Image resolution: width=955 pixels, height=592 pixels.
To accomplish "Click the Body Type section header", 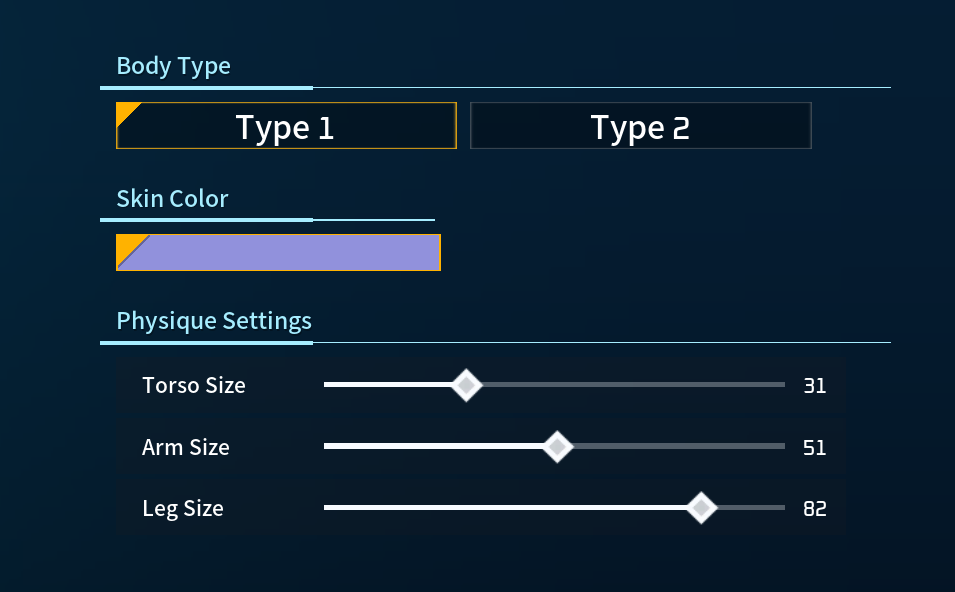I will [174, 66].
